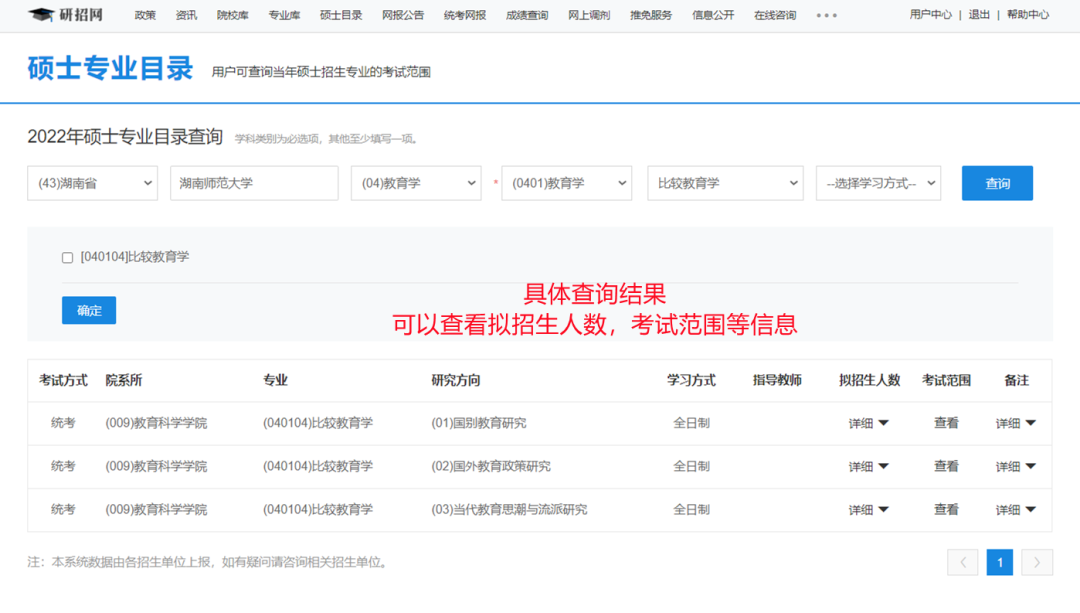Open the --选择学习方式-- dropdown
Viewport: 1080px width, 613px height.
click(x=878, y=183)
